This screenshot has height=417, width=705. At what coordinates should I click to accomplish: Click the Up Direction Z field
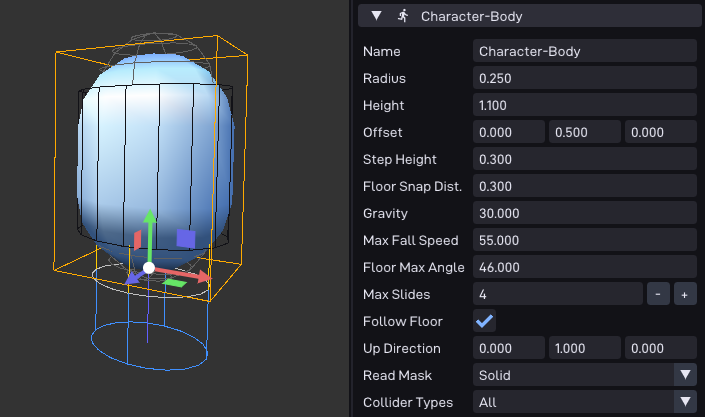[x=660, y=348]
